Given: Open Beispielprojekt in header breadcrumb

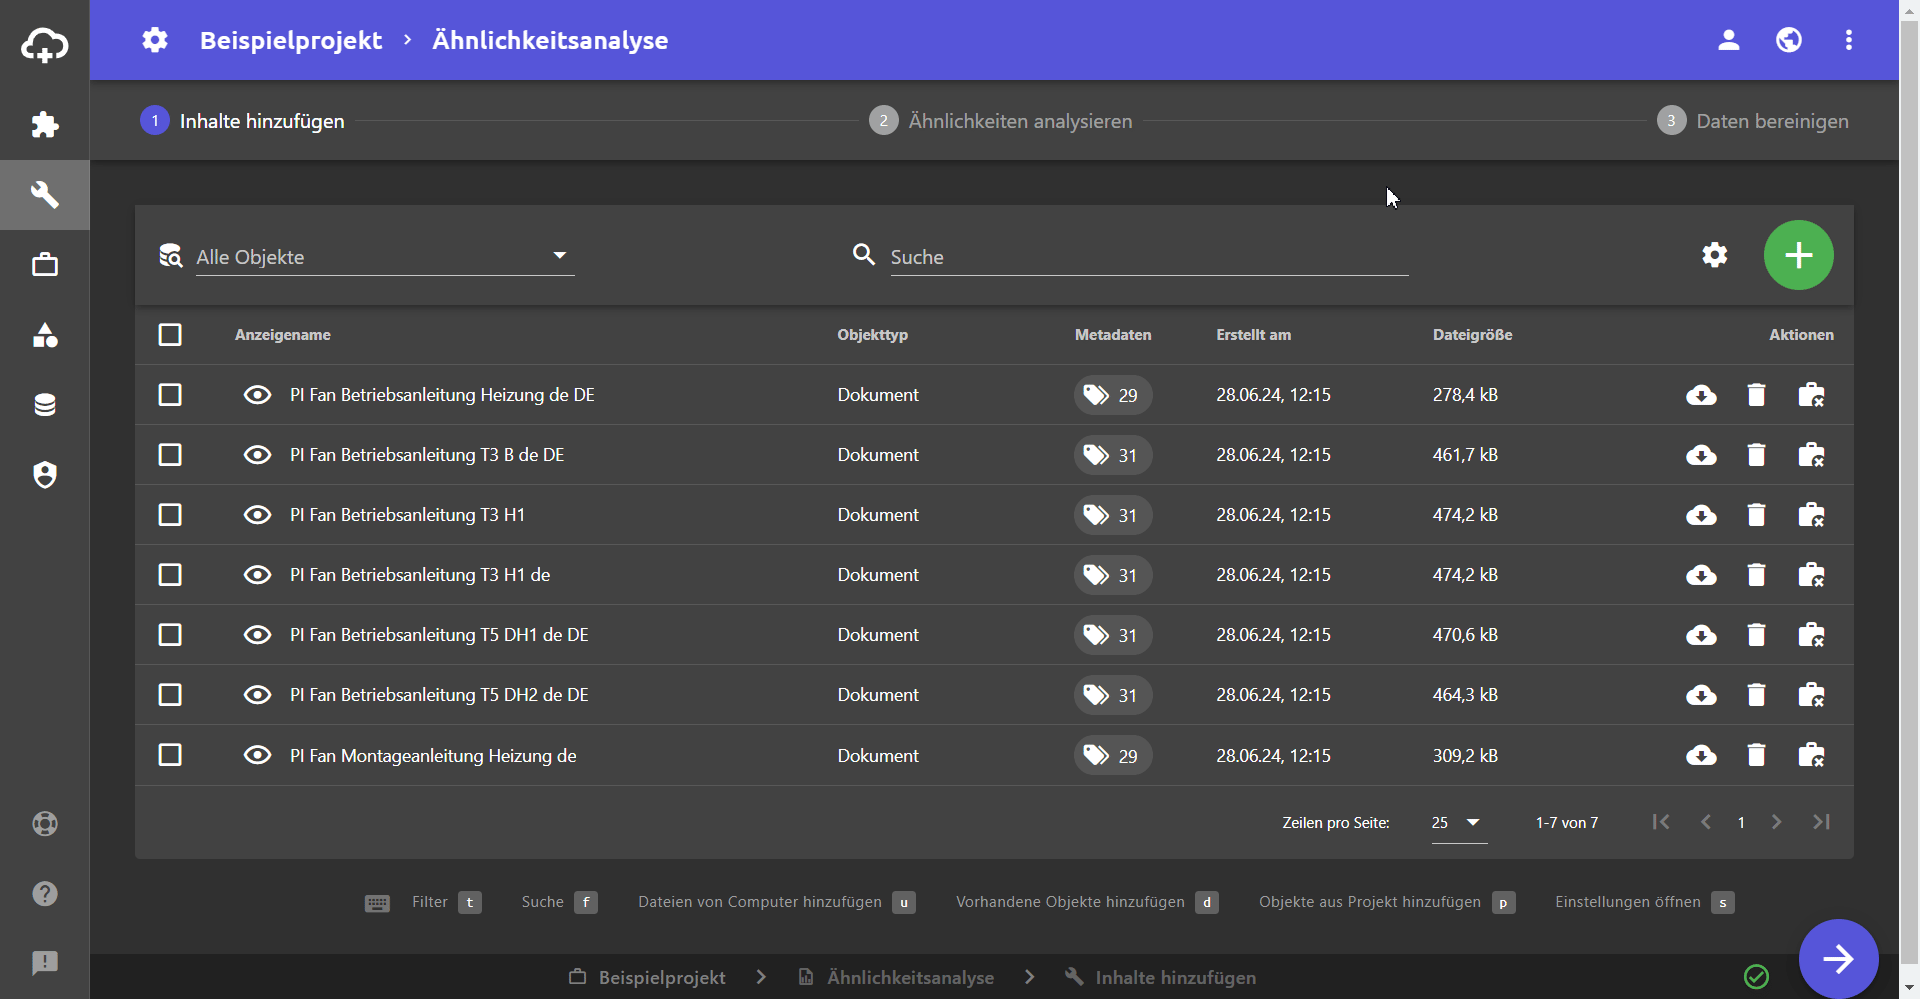Looking at the screenshot, I should [x=291, y=40].
